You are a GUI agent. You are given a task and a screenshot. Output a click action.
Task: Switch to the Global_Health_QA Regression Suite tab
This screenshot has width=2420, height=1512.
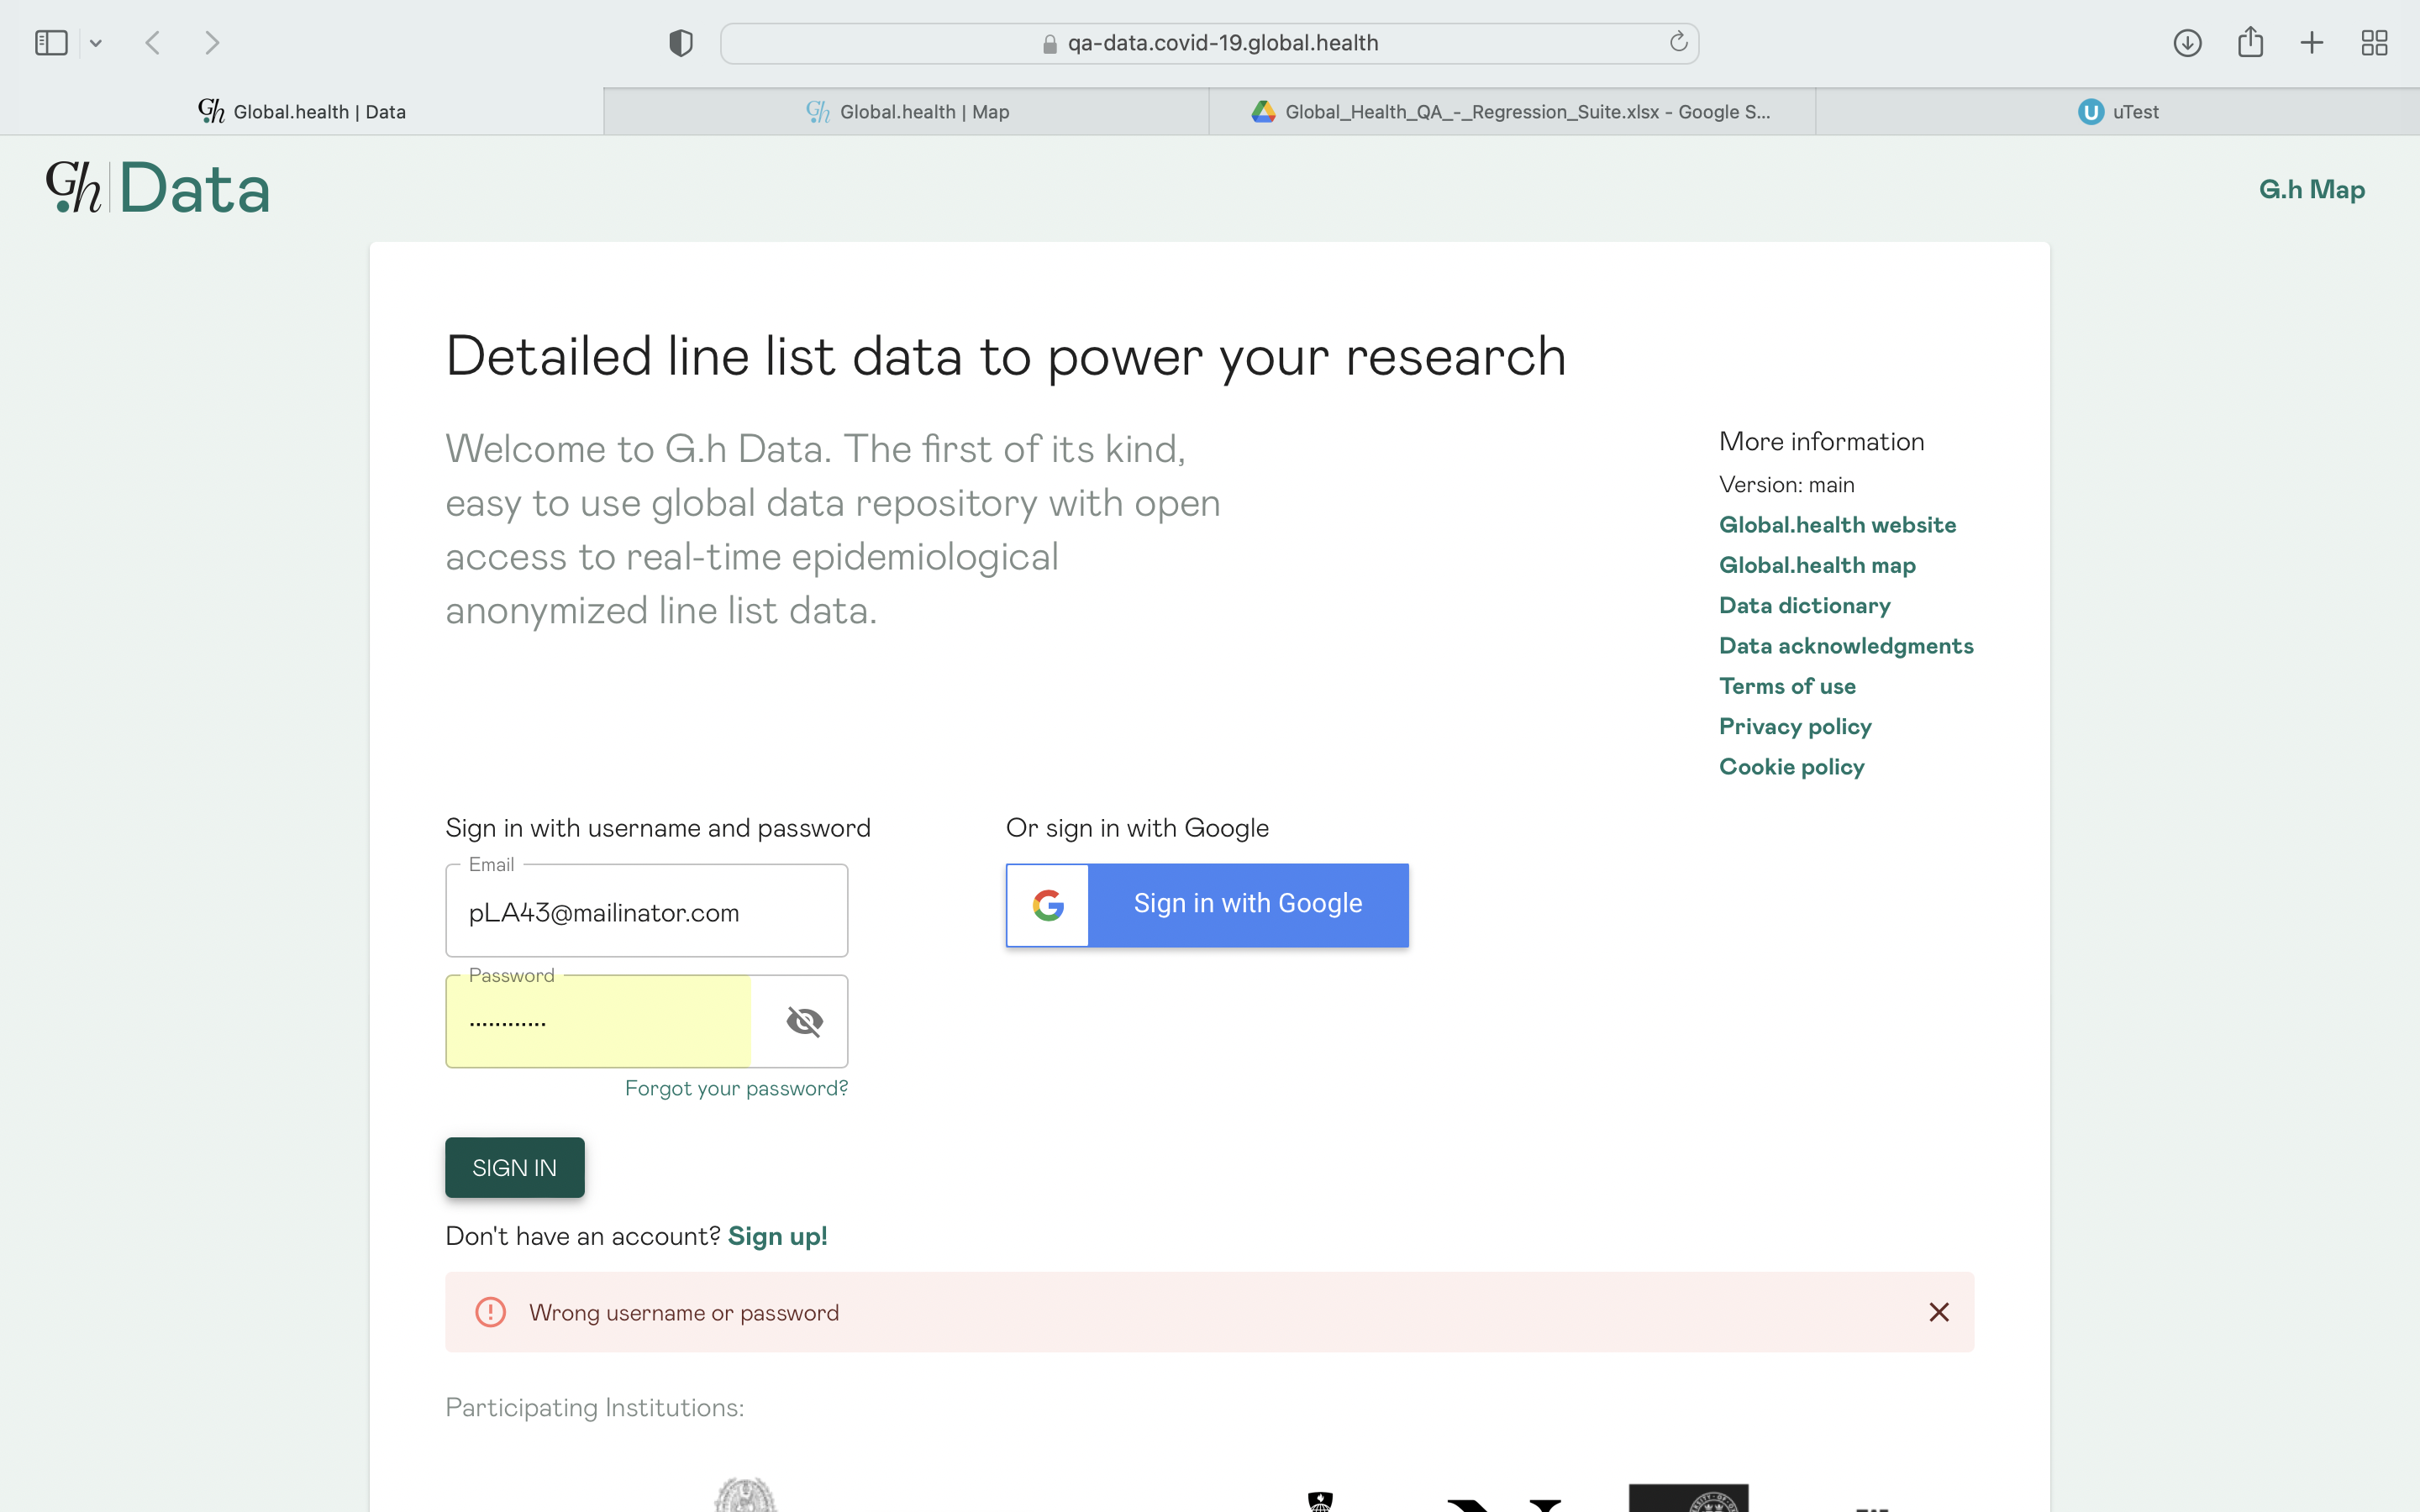point(1512,111)
